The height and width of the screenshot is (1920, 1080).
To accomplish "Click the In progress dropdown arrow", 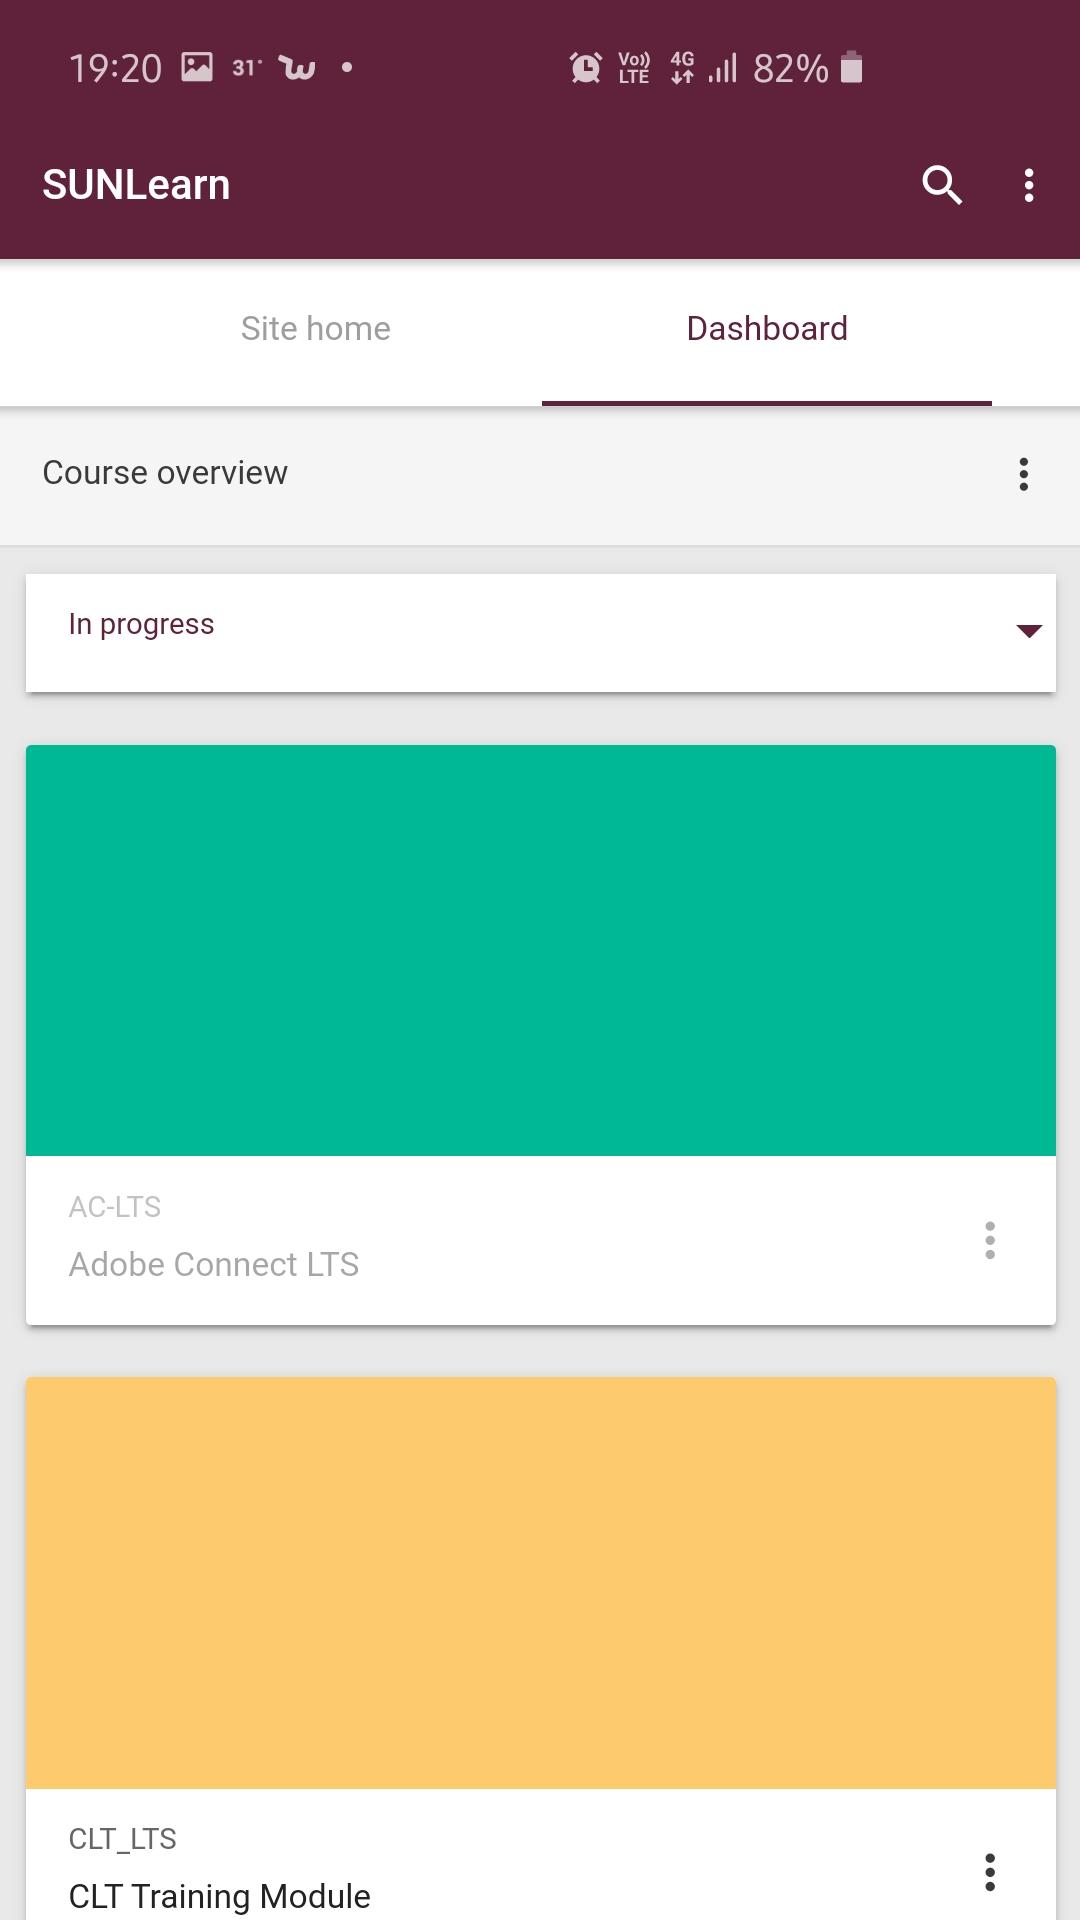I will (1029, 631).
